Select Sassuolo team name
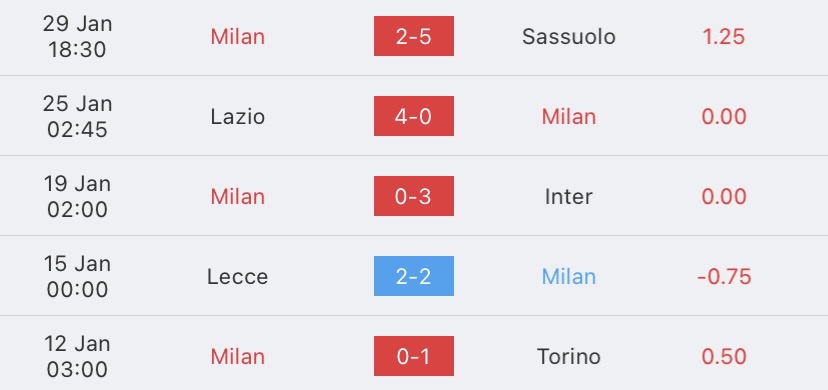The width and height of the screenshot is (828, 390). (x=569, y=36)
